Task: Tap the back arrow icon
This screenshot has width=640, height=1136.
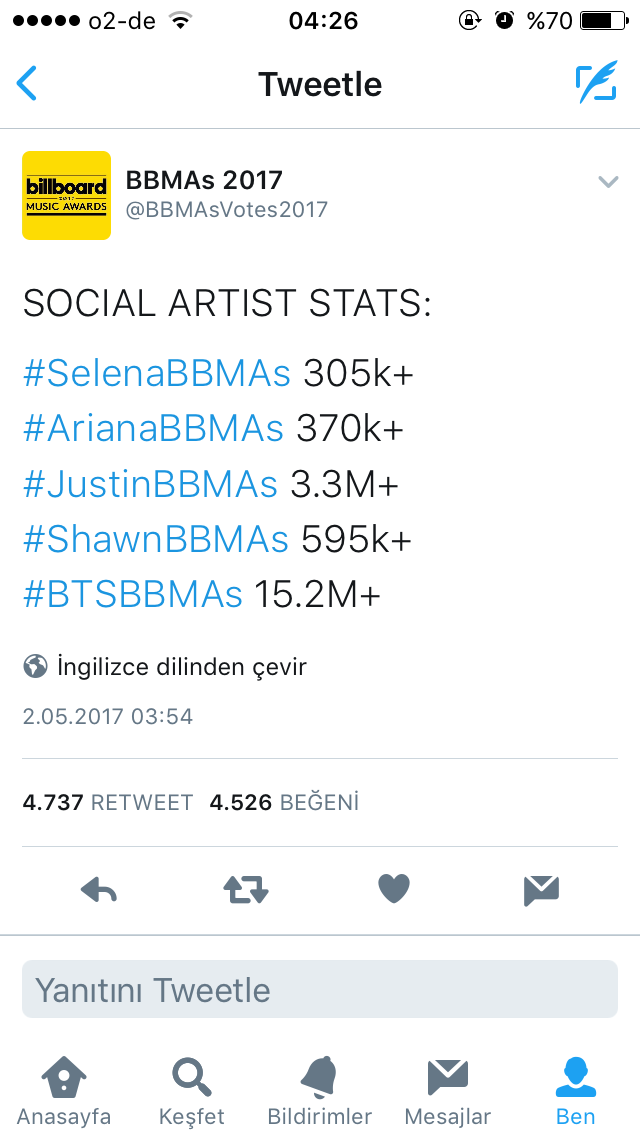Action: coord(27,84)
